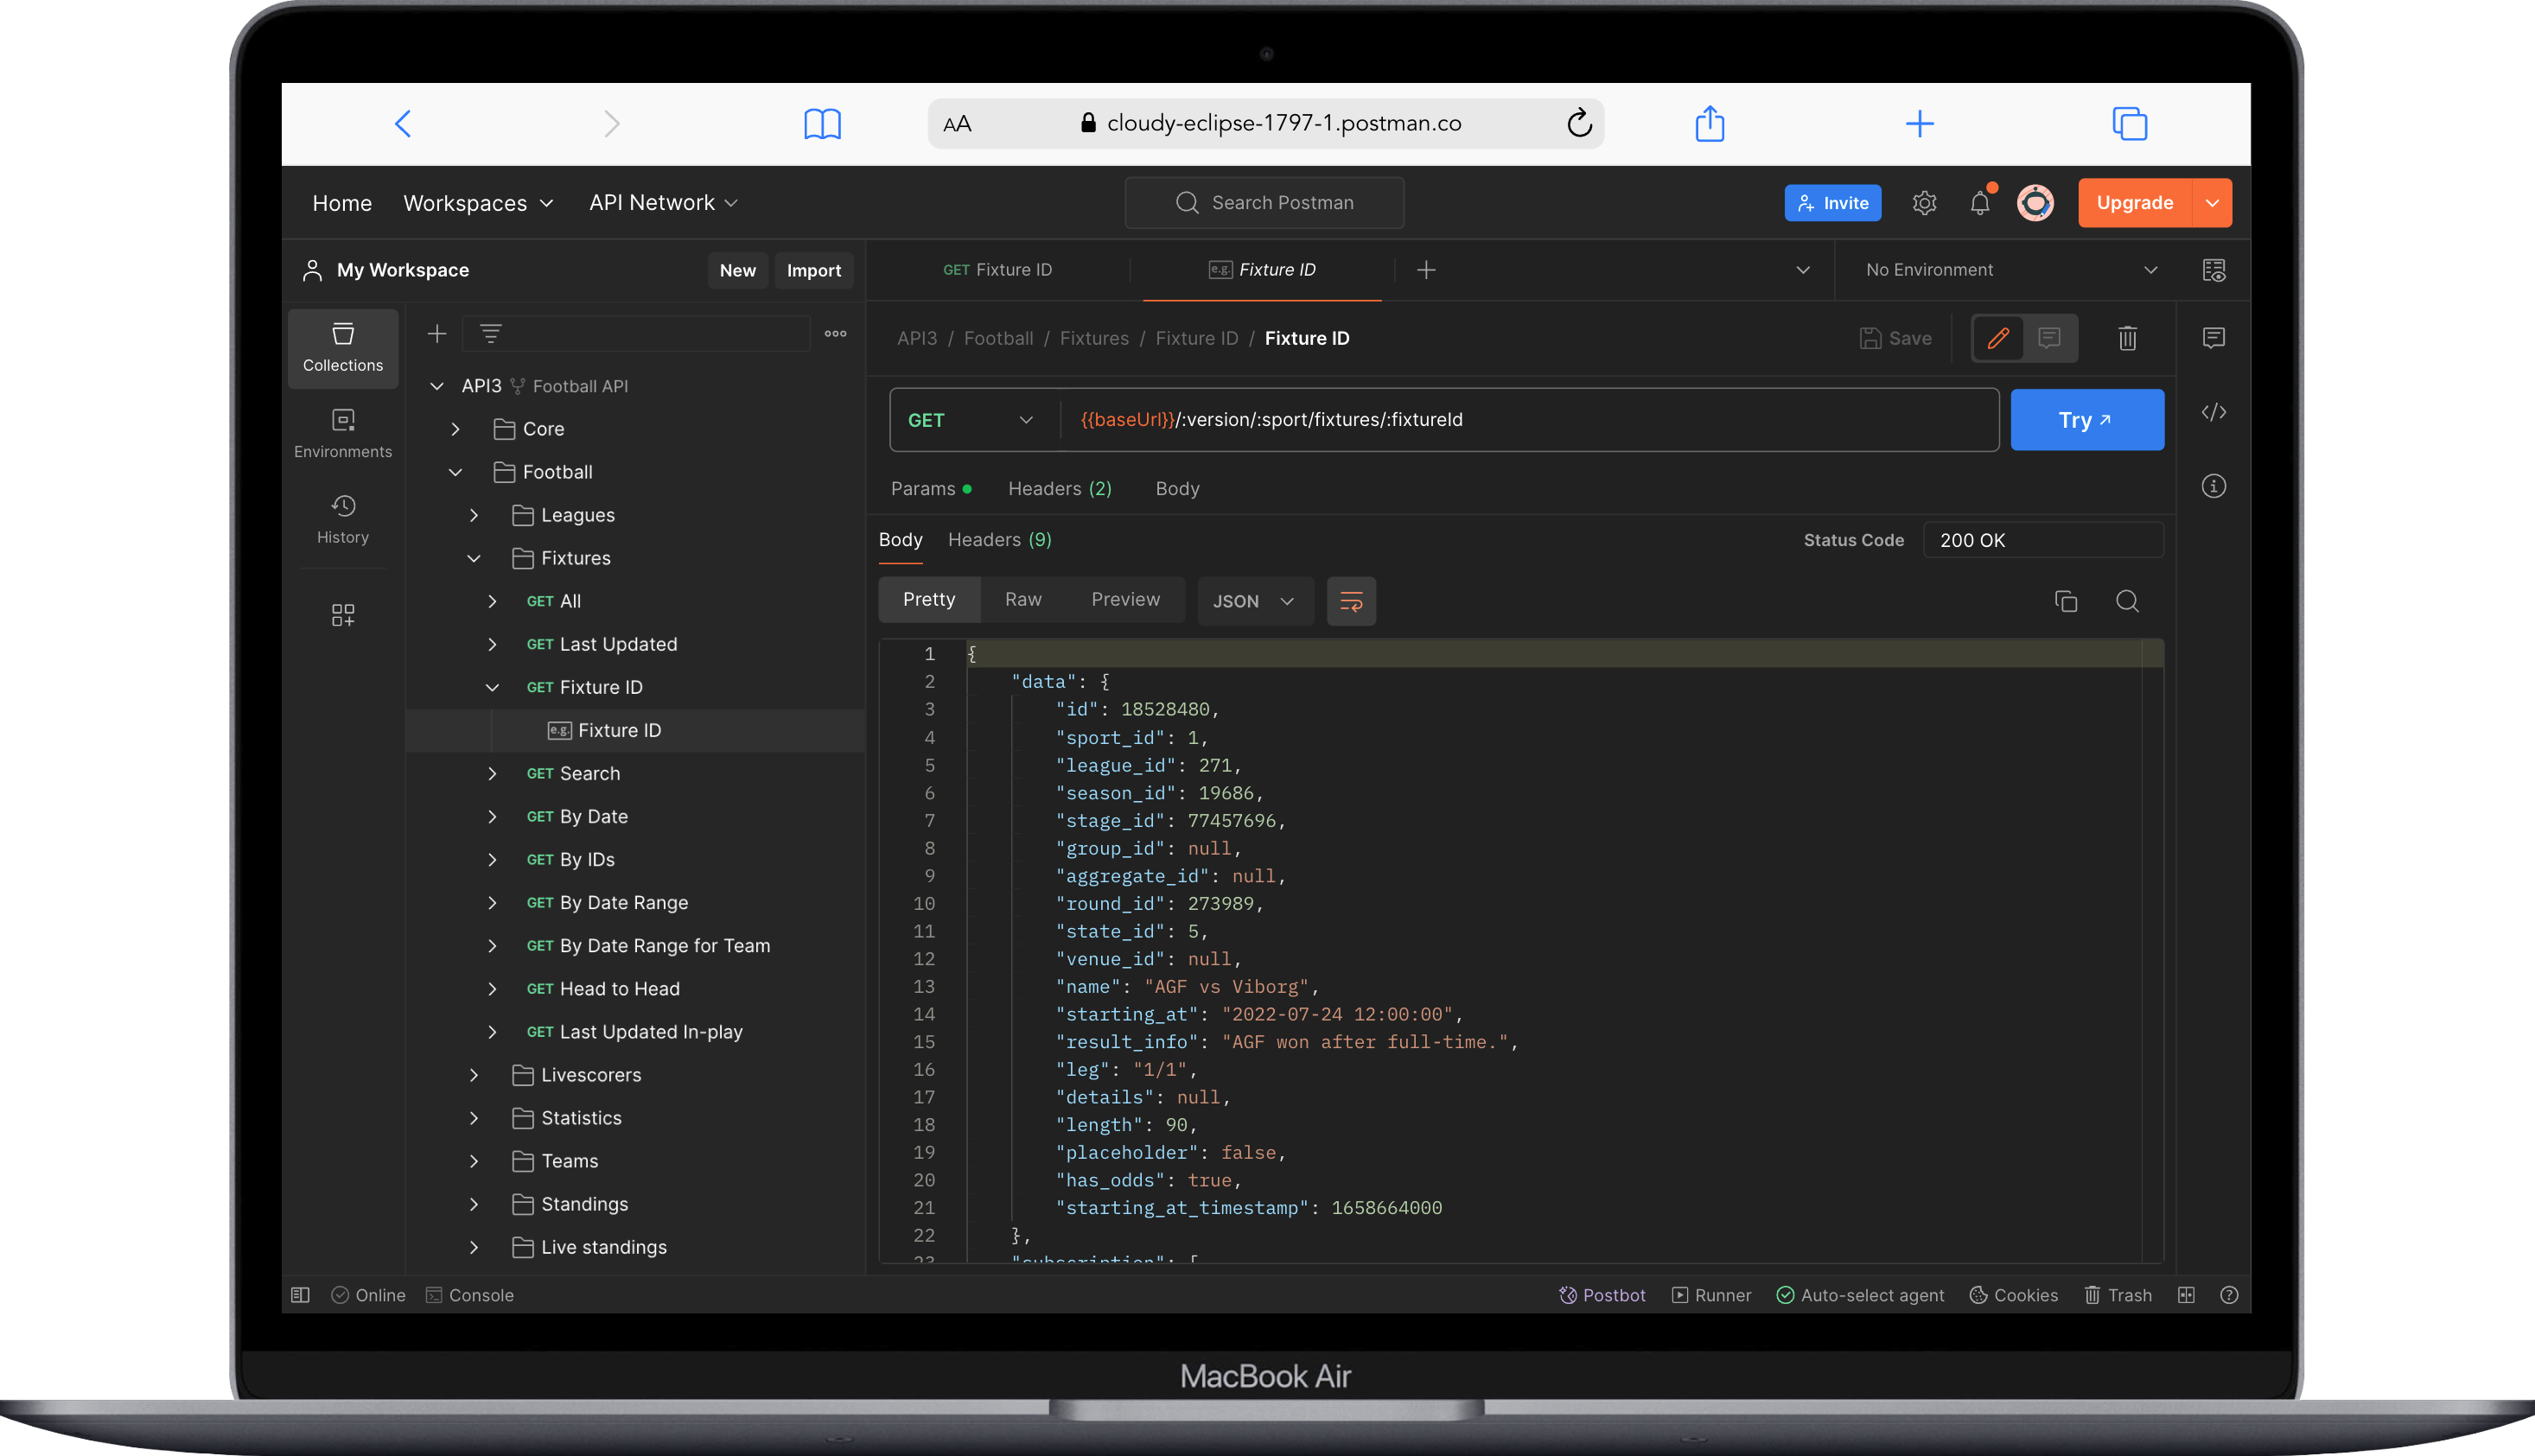The width and height of the screenshot is (2535, 1456).
Task: Switch to the GET Fixture ID tab
Action: [x=997, y=270]
